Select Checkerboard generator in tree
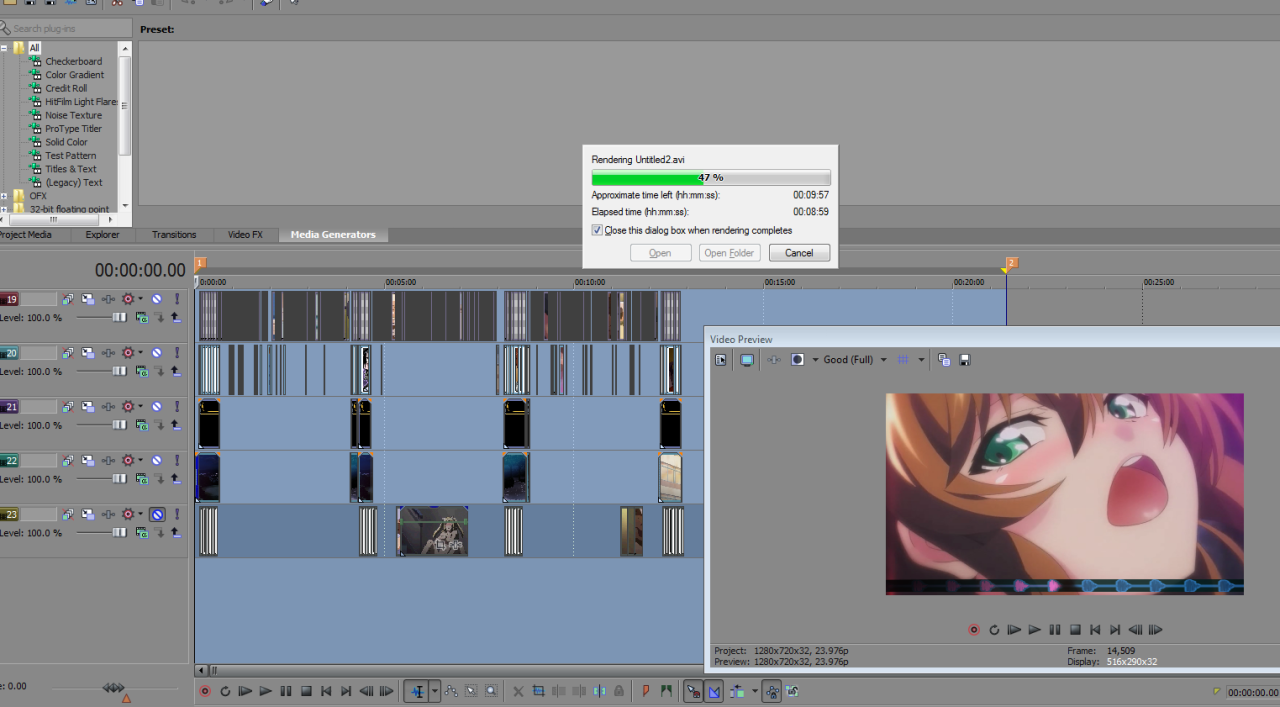This screenshot has width=1280, height=707. click(73, 61)
